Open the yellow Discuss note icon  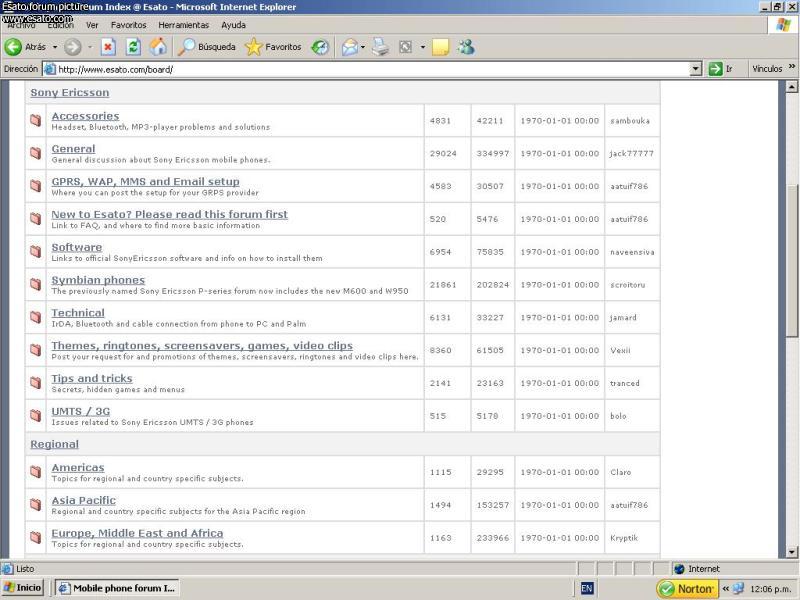440,47
